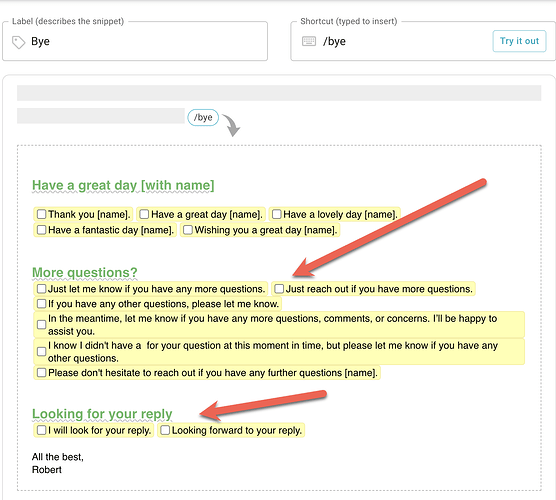
Task: Check Please don't hesitate to reach out
Action: (41, 373)
